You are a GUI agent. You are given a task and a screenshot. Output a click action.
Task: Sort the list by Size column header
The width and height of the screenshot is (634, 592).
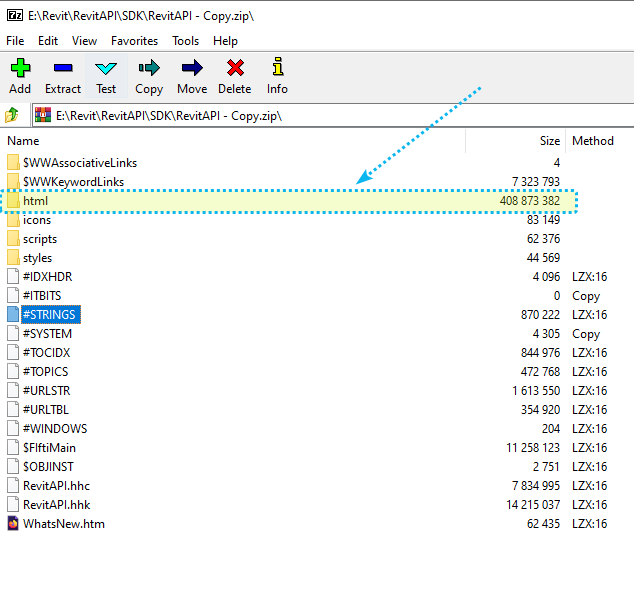pyautogui.click(x=549, y=141)
